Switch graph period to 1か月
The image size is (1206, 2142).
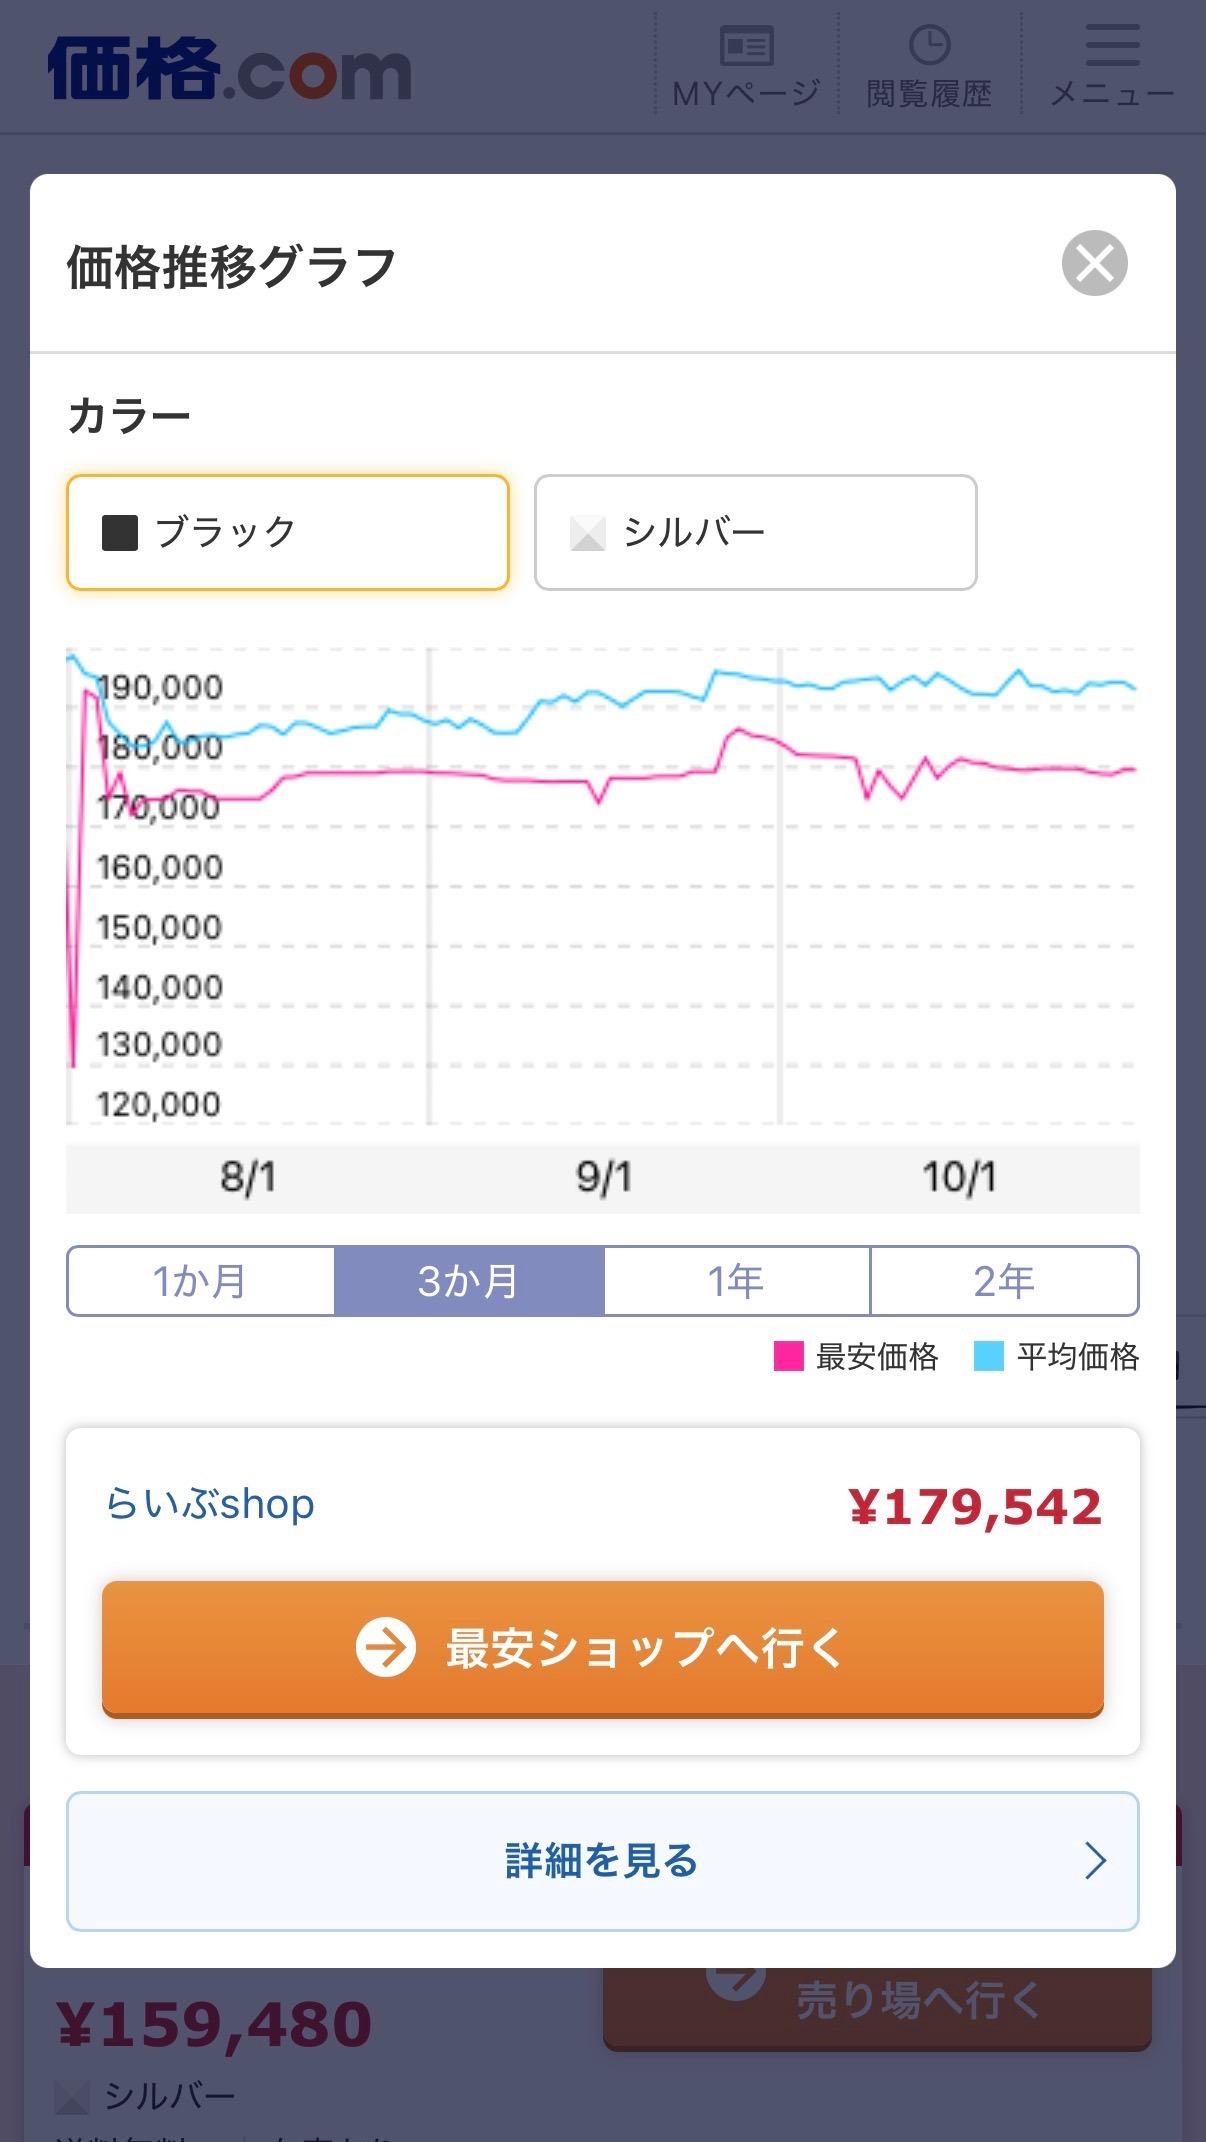201,1281
